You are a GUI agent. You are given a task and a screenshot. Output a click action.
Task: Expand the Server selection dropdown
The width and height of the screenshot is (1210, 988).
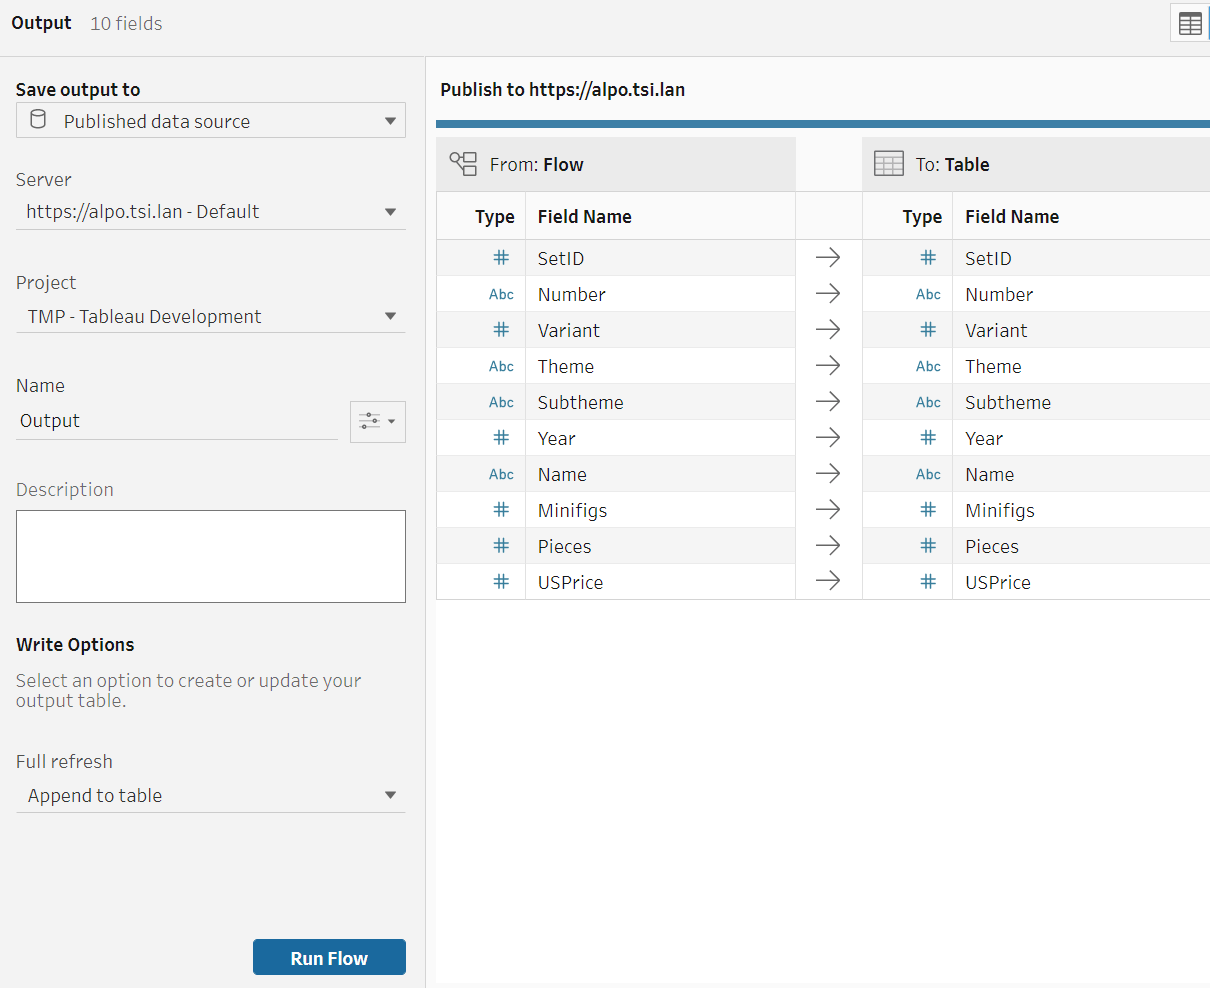coord(210,212)
